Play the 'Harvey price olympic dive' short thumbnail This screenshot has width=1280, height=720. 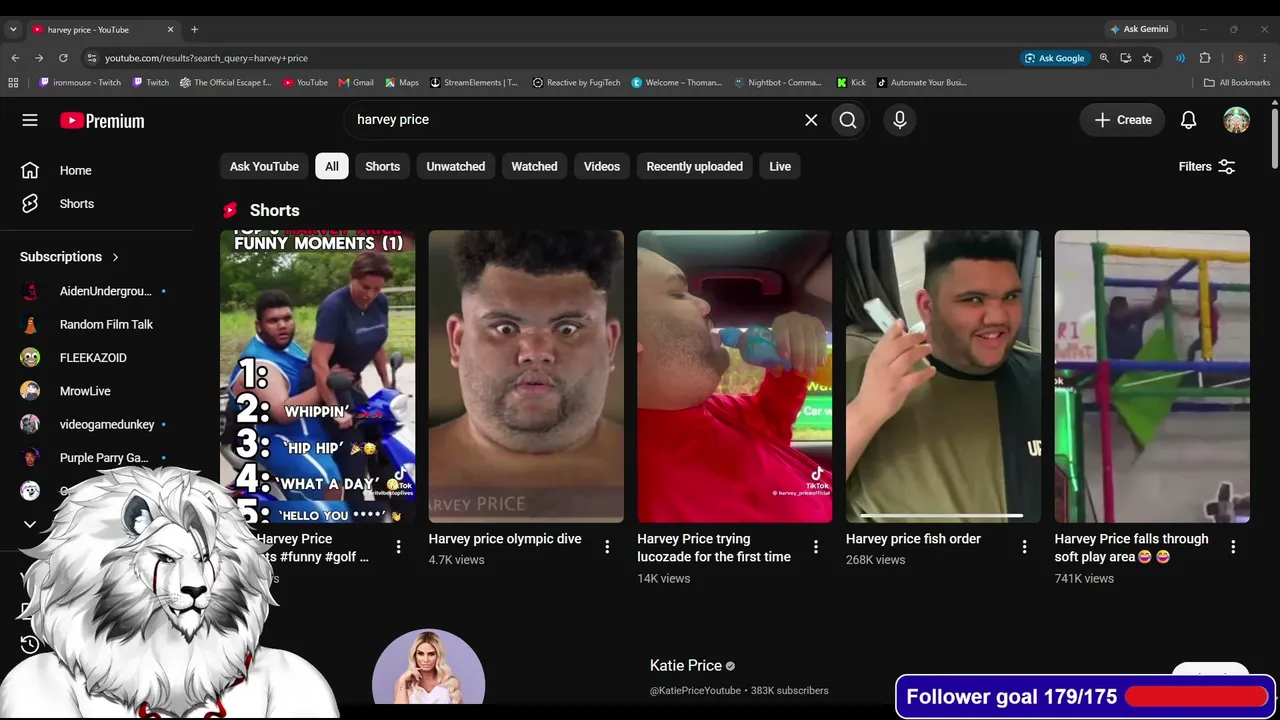(526, 377)
